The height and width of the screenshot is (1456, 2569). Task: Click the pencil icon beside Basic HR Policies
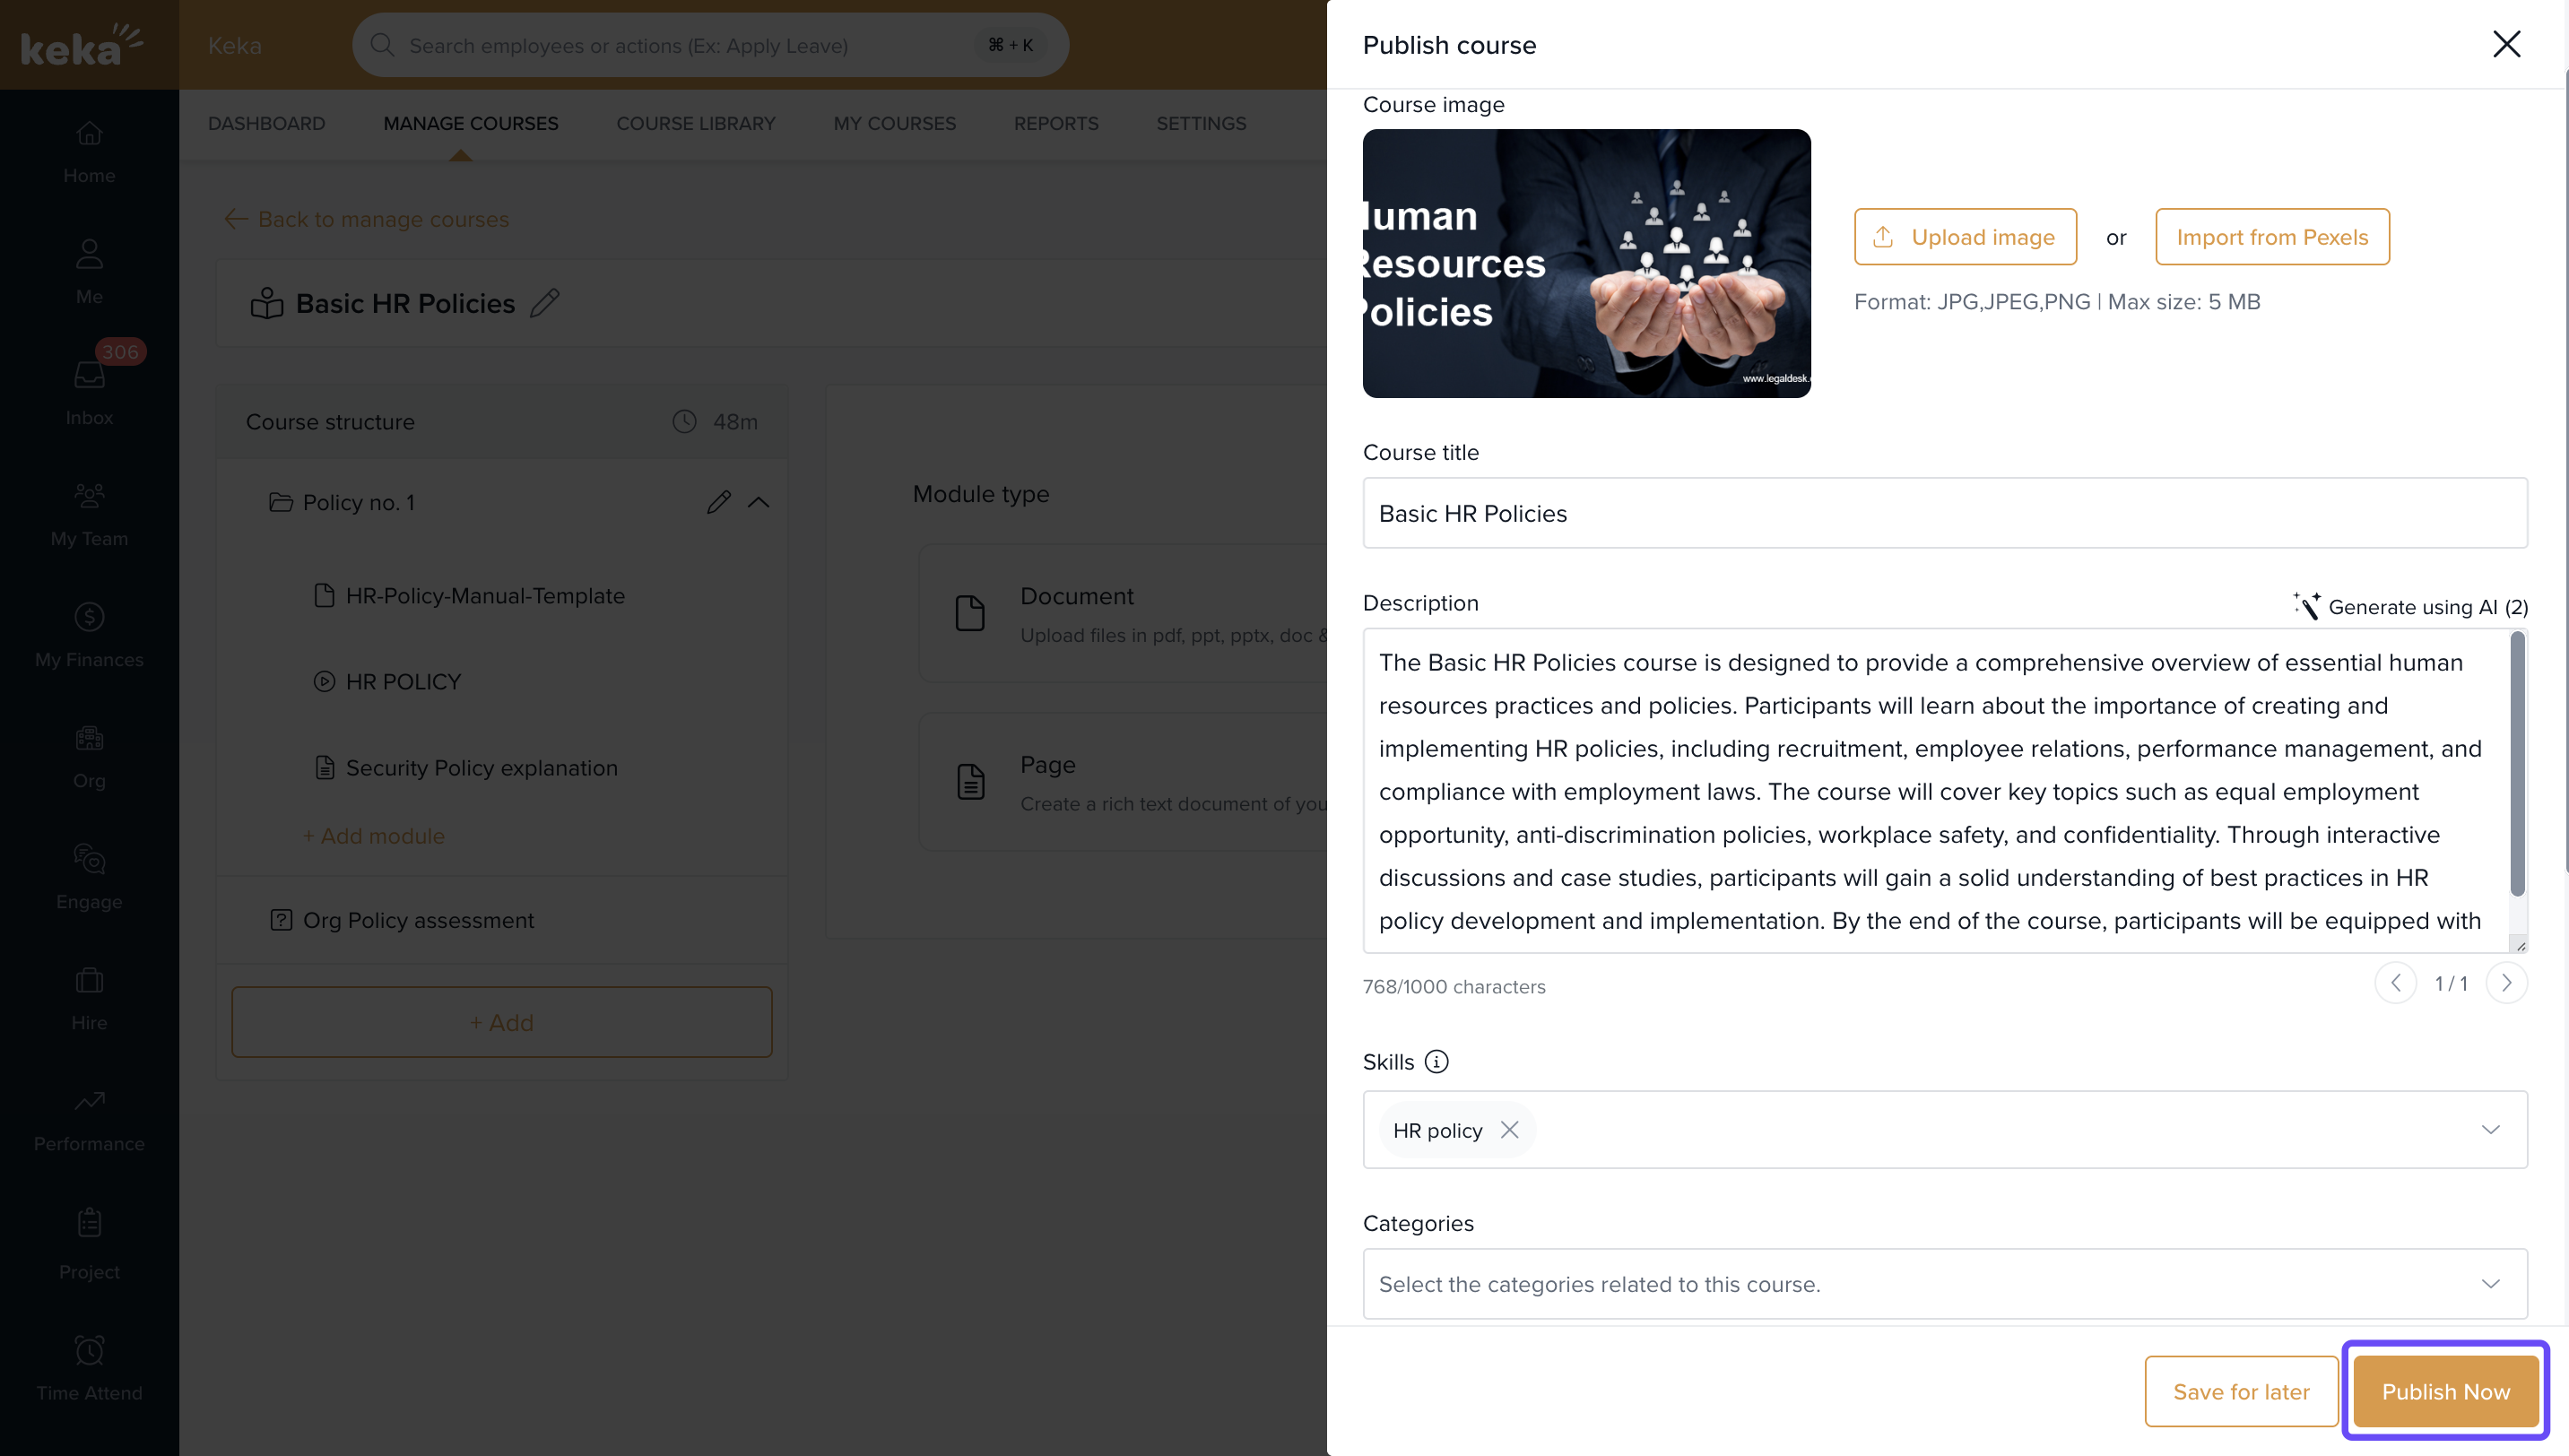544,303
